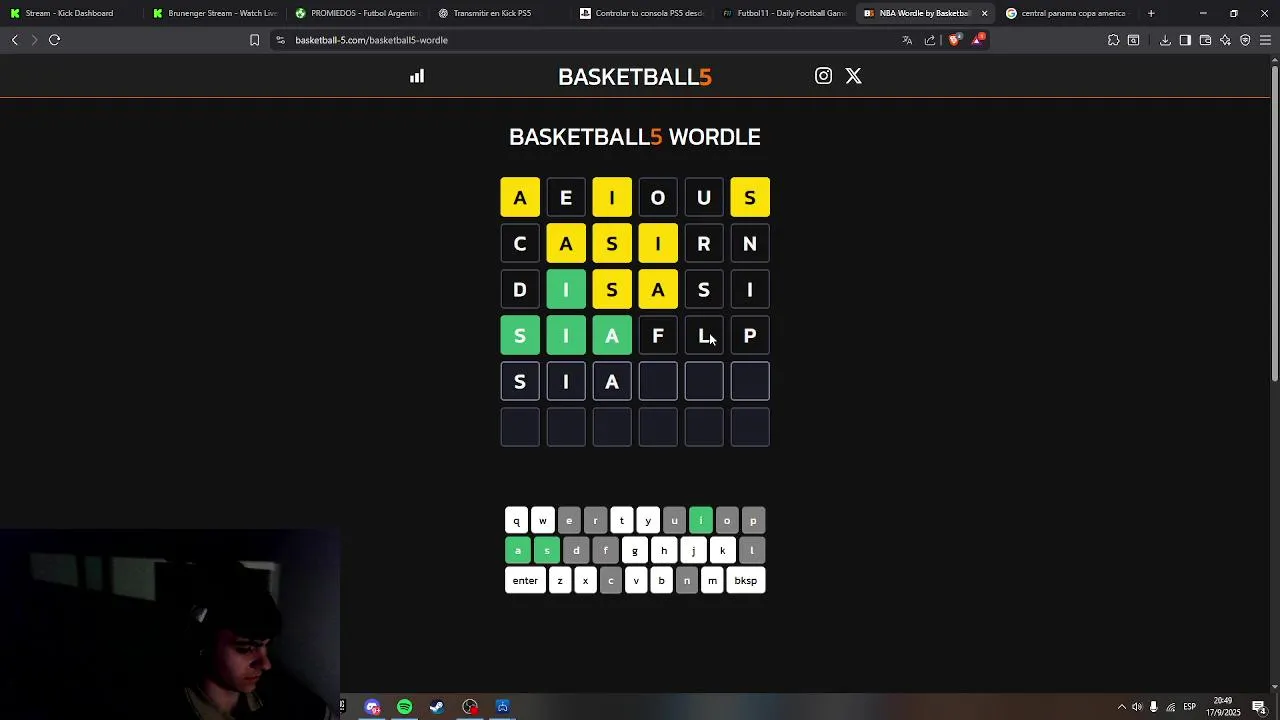
Task: Open a new browser tab
Action: coord(1151,13)
